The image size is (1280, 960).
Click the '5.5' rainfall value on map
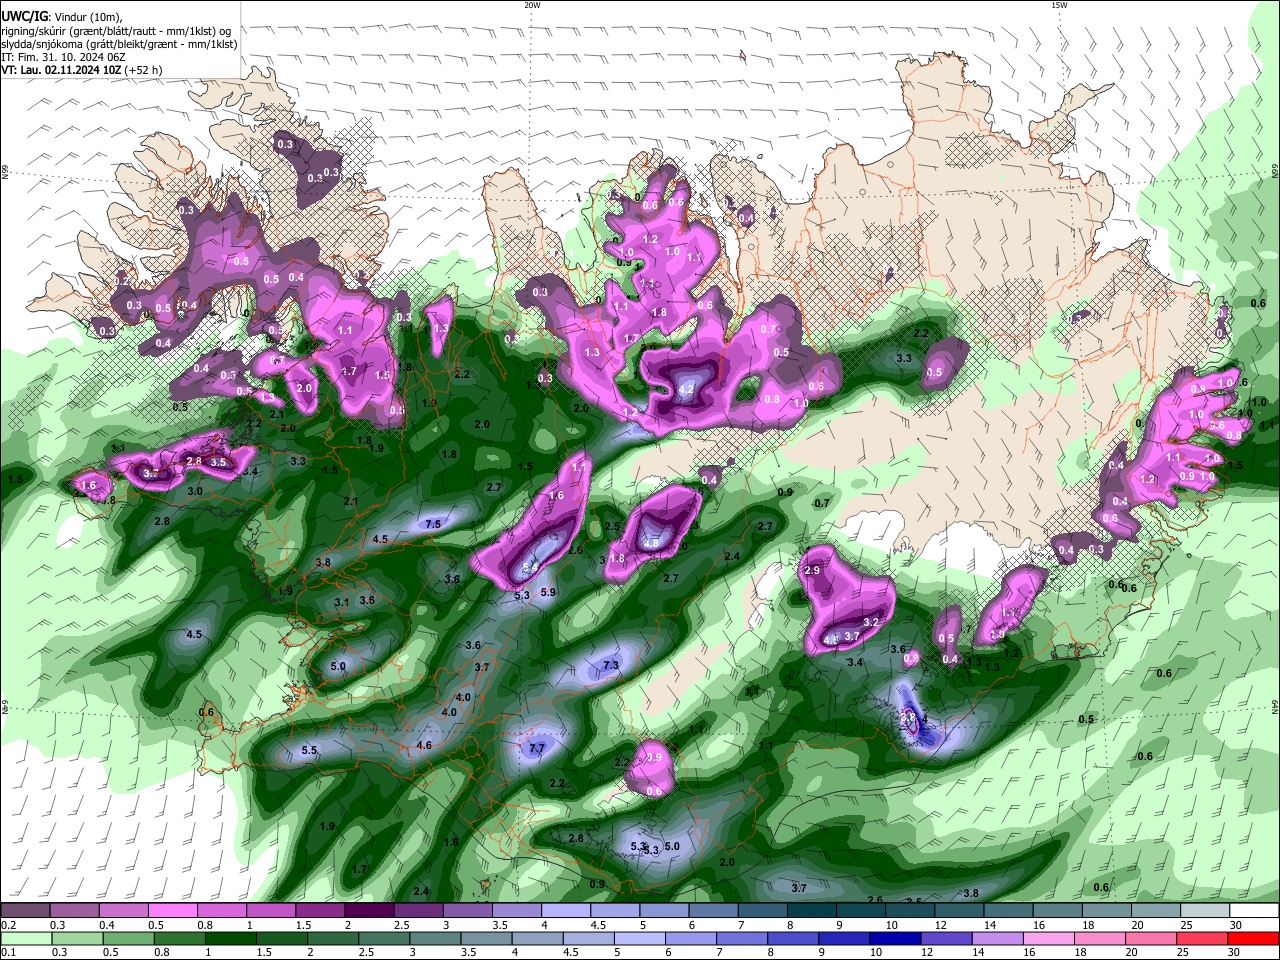309,750
